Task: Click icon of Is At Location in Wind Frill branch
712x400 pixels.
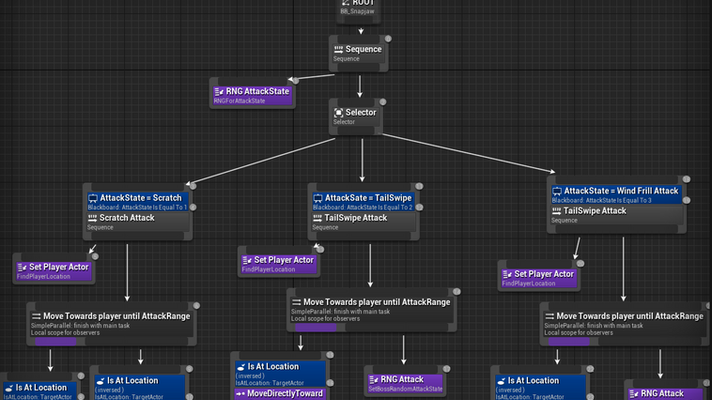Action: coord(501,381)
